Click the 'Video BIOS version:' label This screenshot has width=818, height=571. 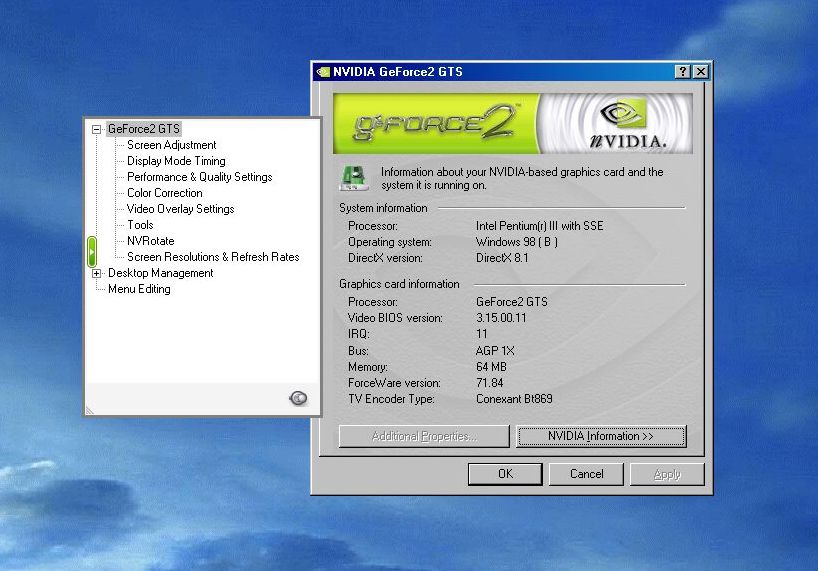click(x=395, y=318)
